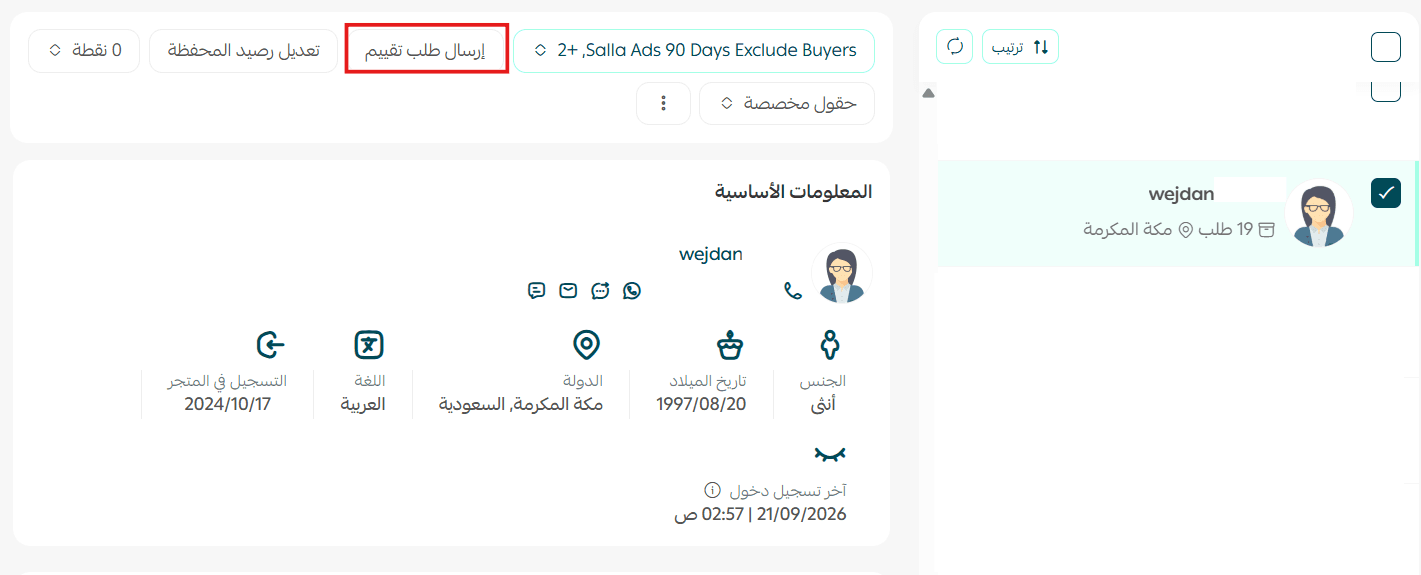
Task: Click the SMS message icon
Action: point(537,291)
